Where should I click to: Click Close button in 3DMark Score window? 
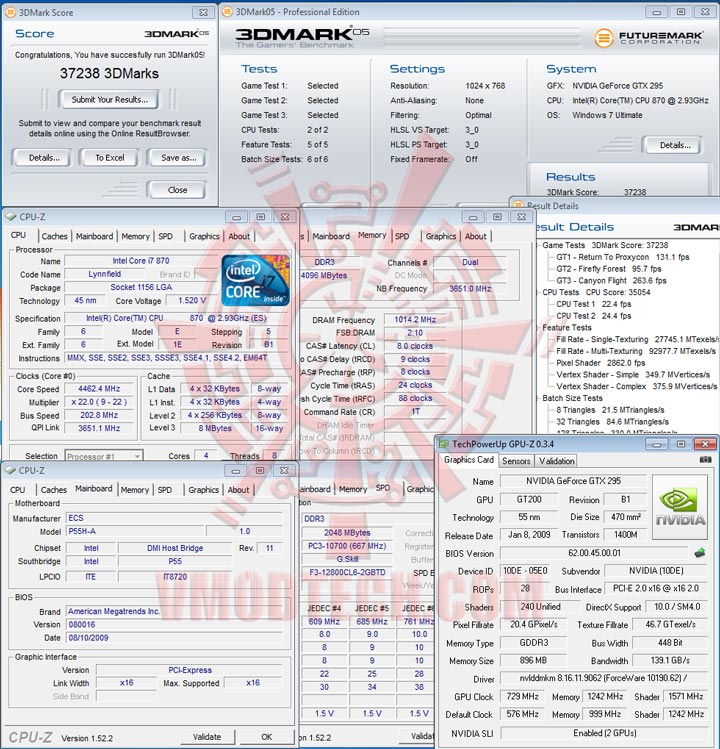(x=177, y=190)
